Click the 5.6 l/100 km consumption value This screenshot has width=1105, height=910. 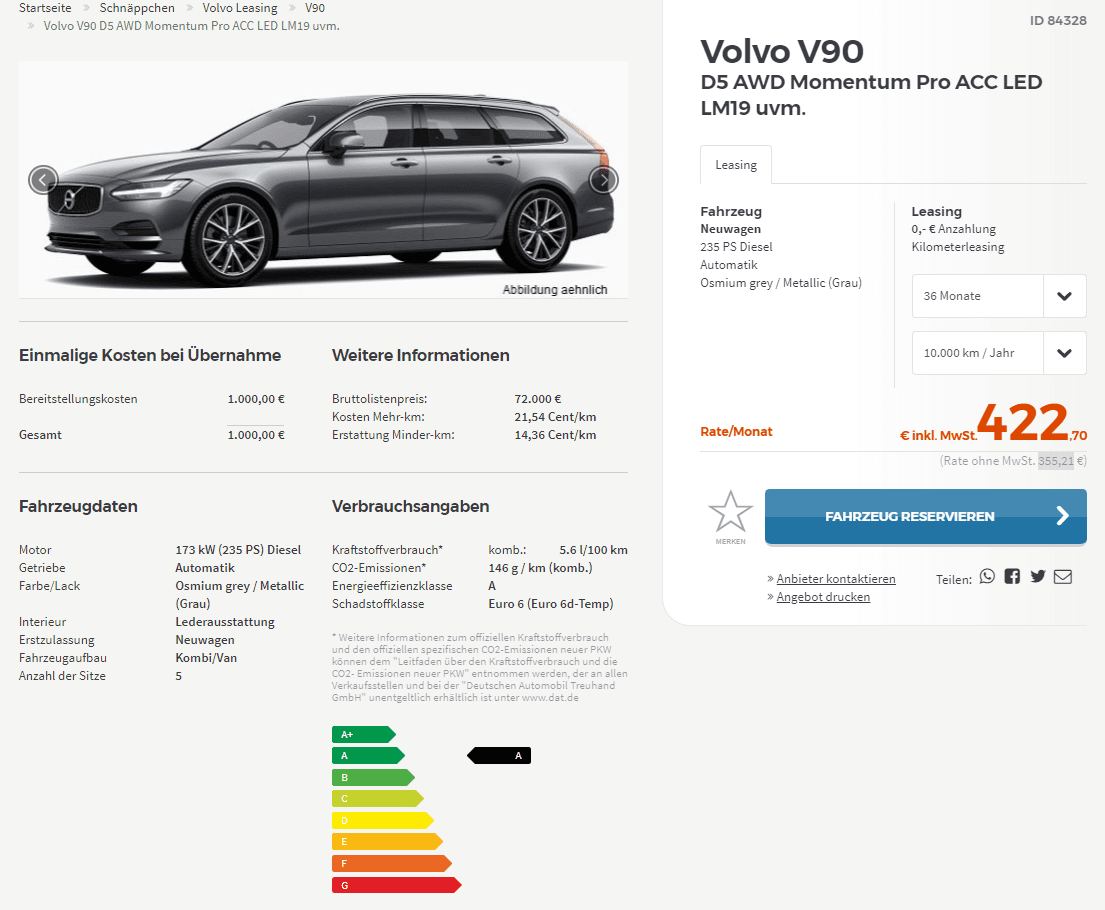(593, 550)
